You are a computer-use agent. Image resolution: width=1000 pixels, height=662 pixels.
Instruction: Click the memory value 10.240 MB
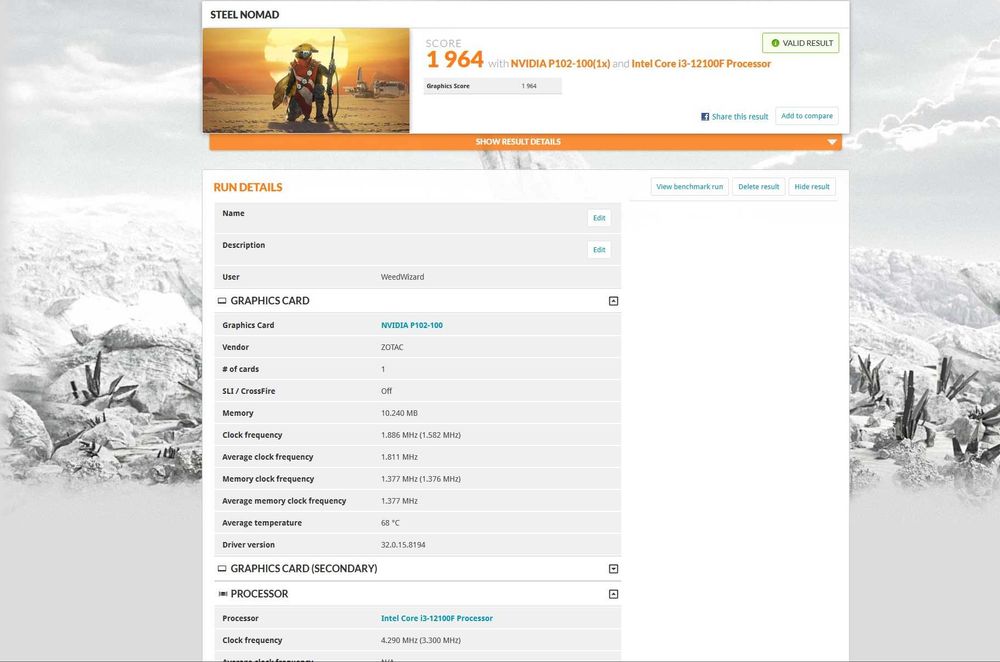coord(399,413)
